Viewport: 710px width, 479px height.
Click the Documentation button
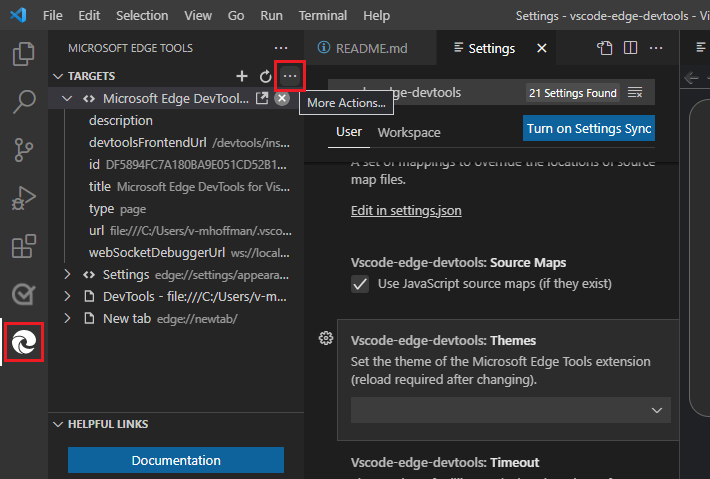pos(176,460)
